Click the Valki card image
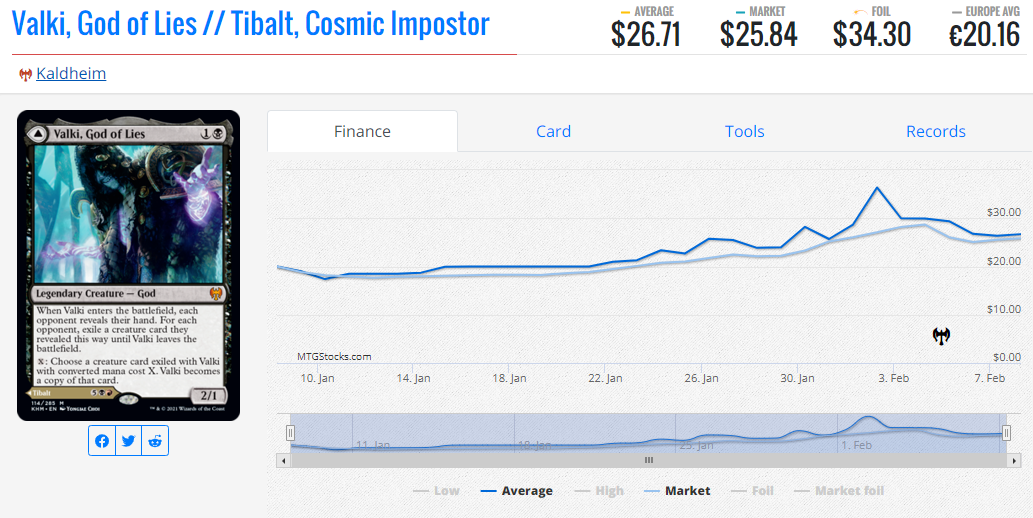 pos(128,265)
